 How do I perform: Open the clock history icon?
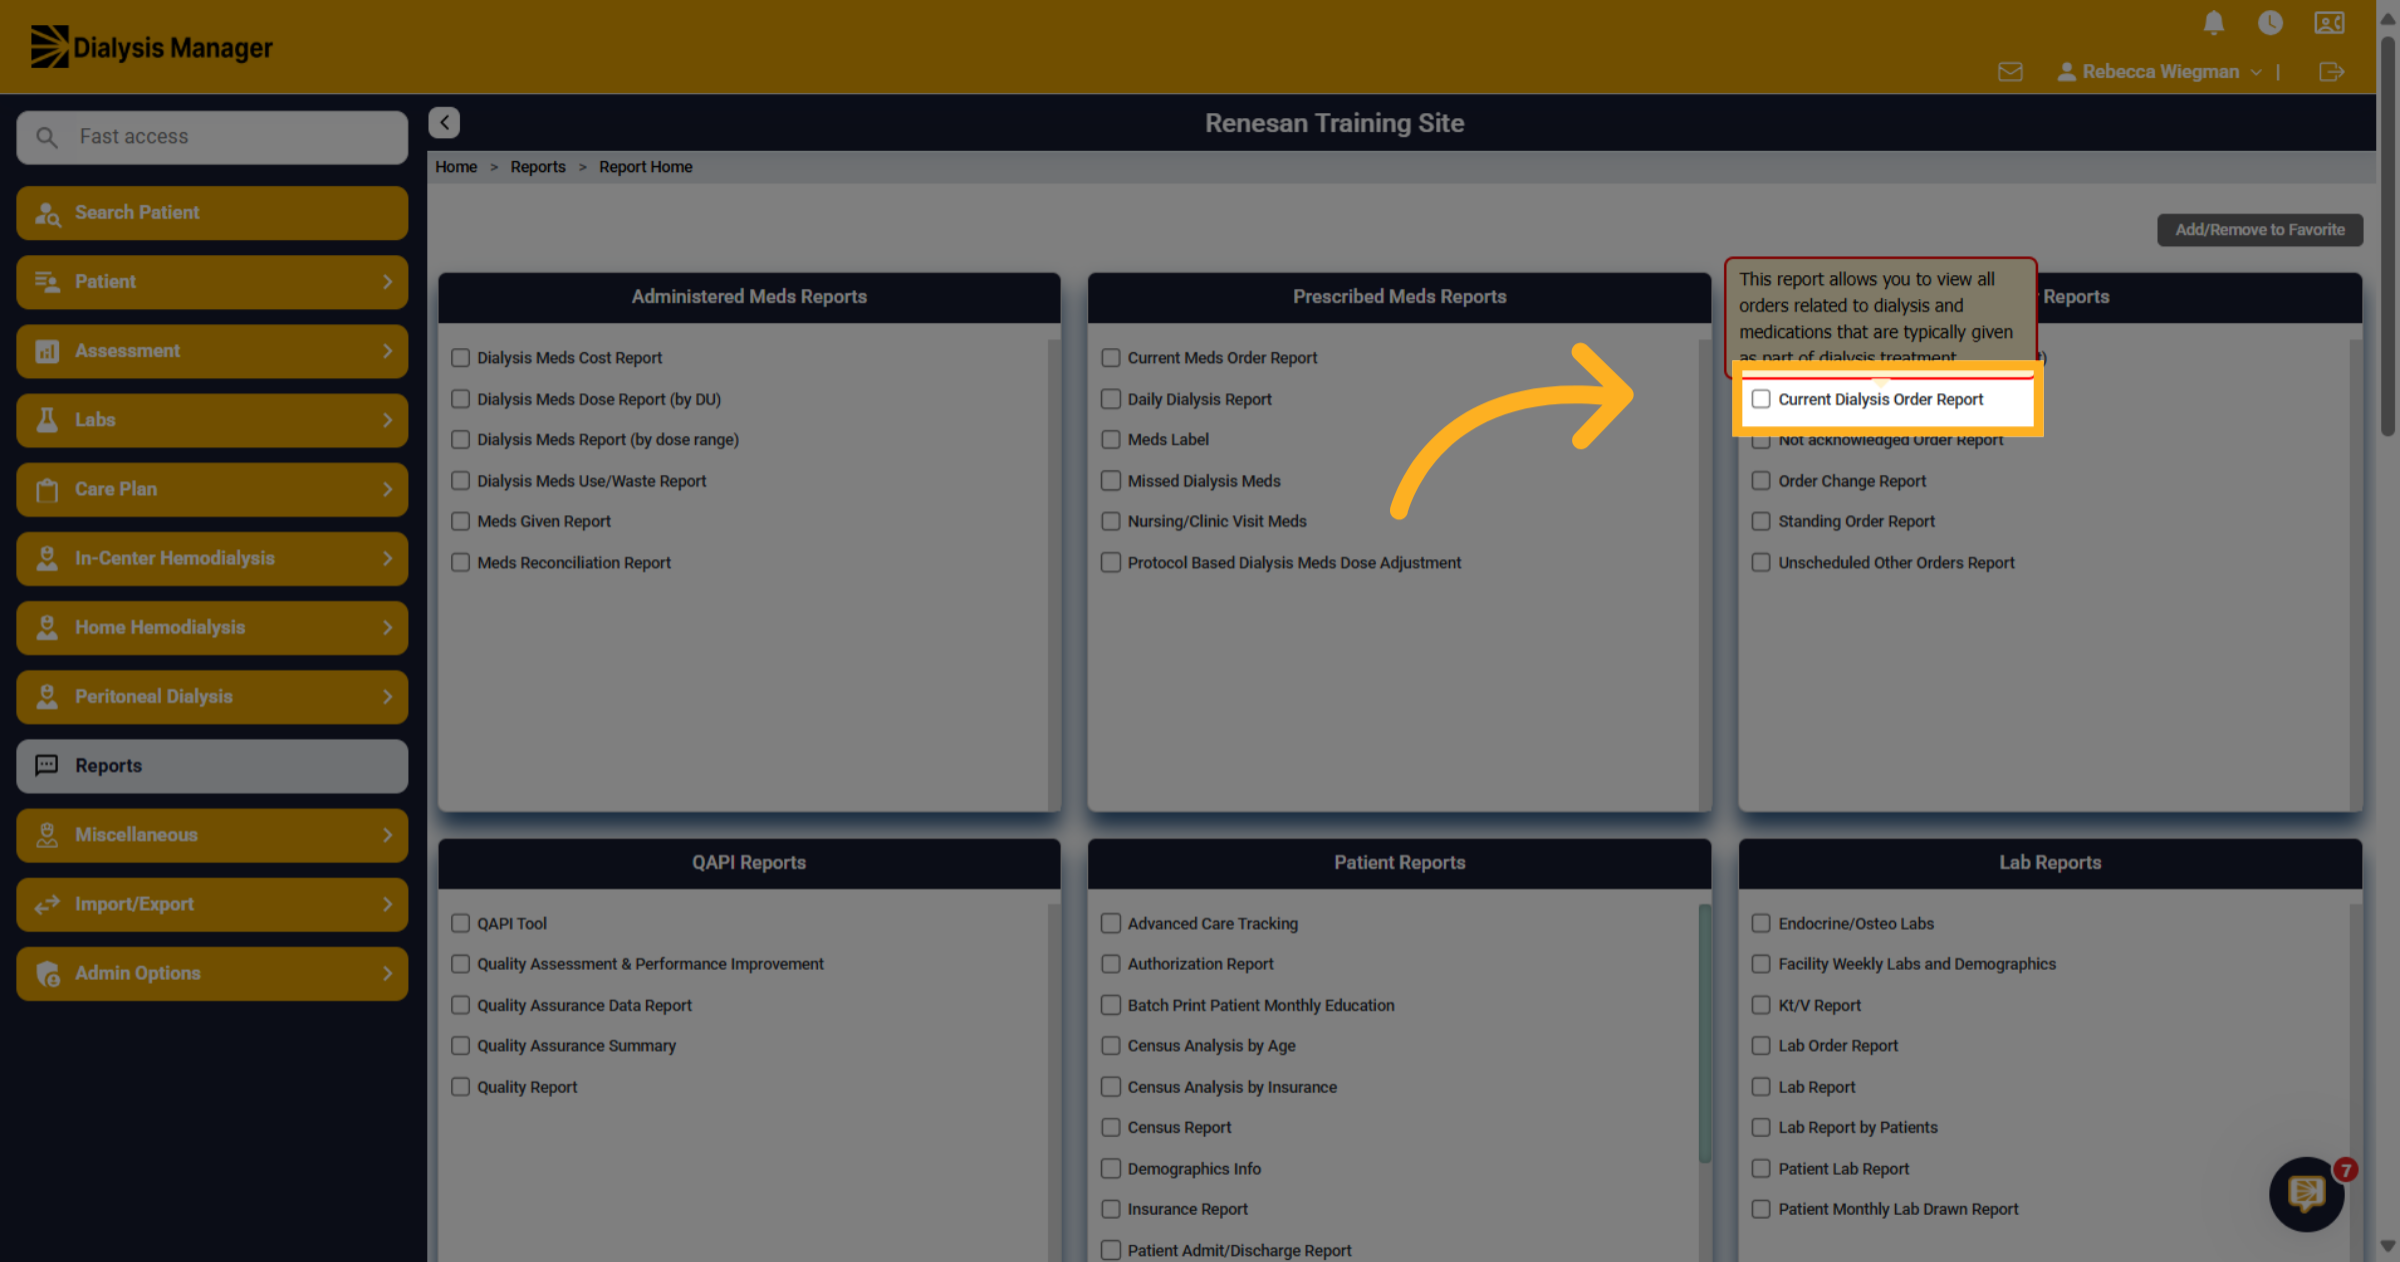point(2270,23)
